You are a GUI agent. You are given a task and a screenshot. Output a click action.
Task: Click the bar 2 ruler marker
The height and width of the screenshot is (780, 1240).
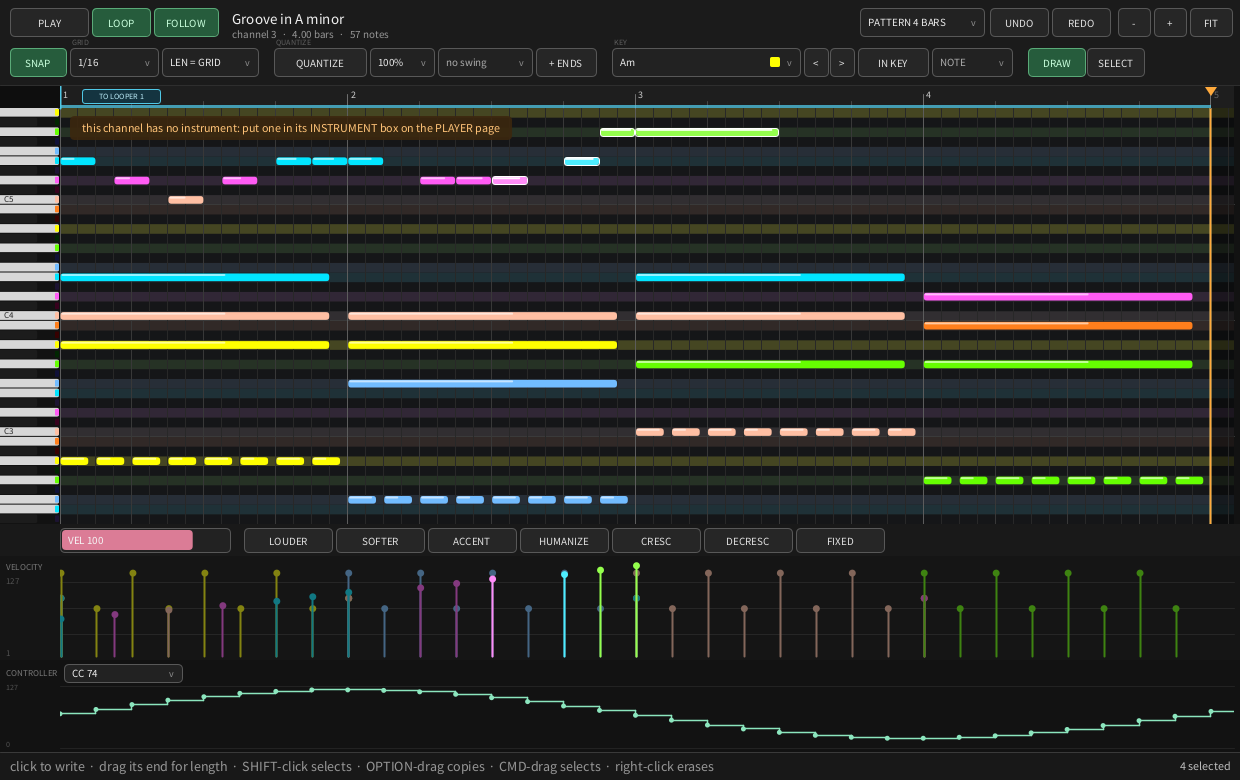(352, 95)
